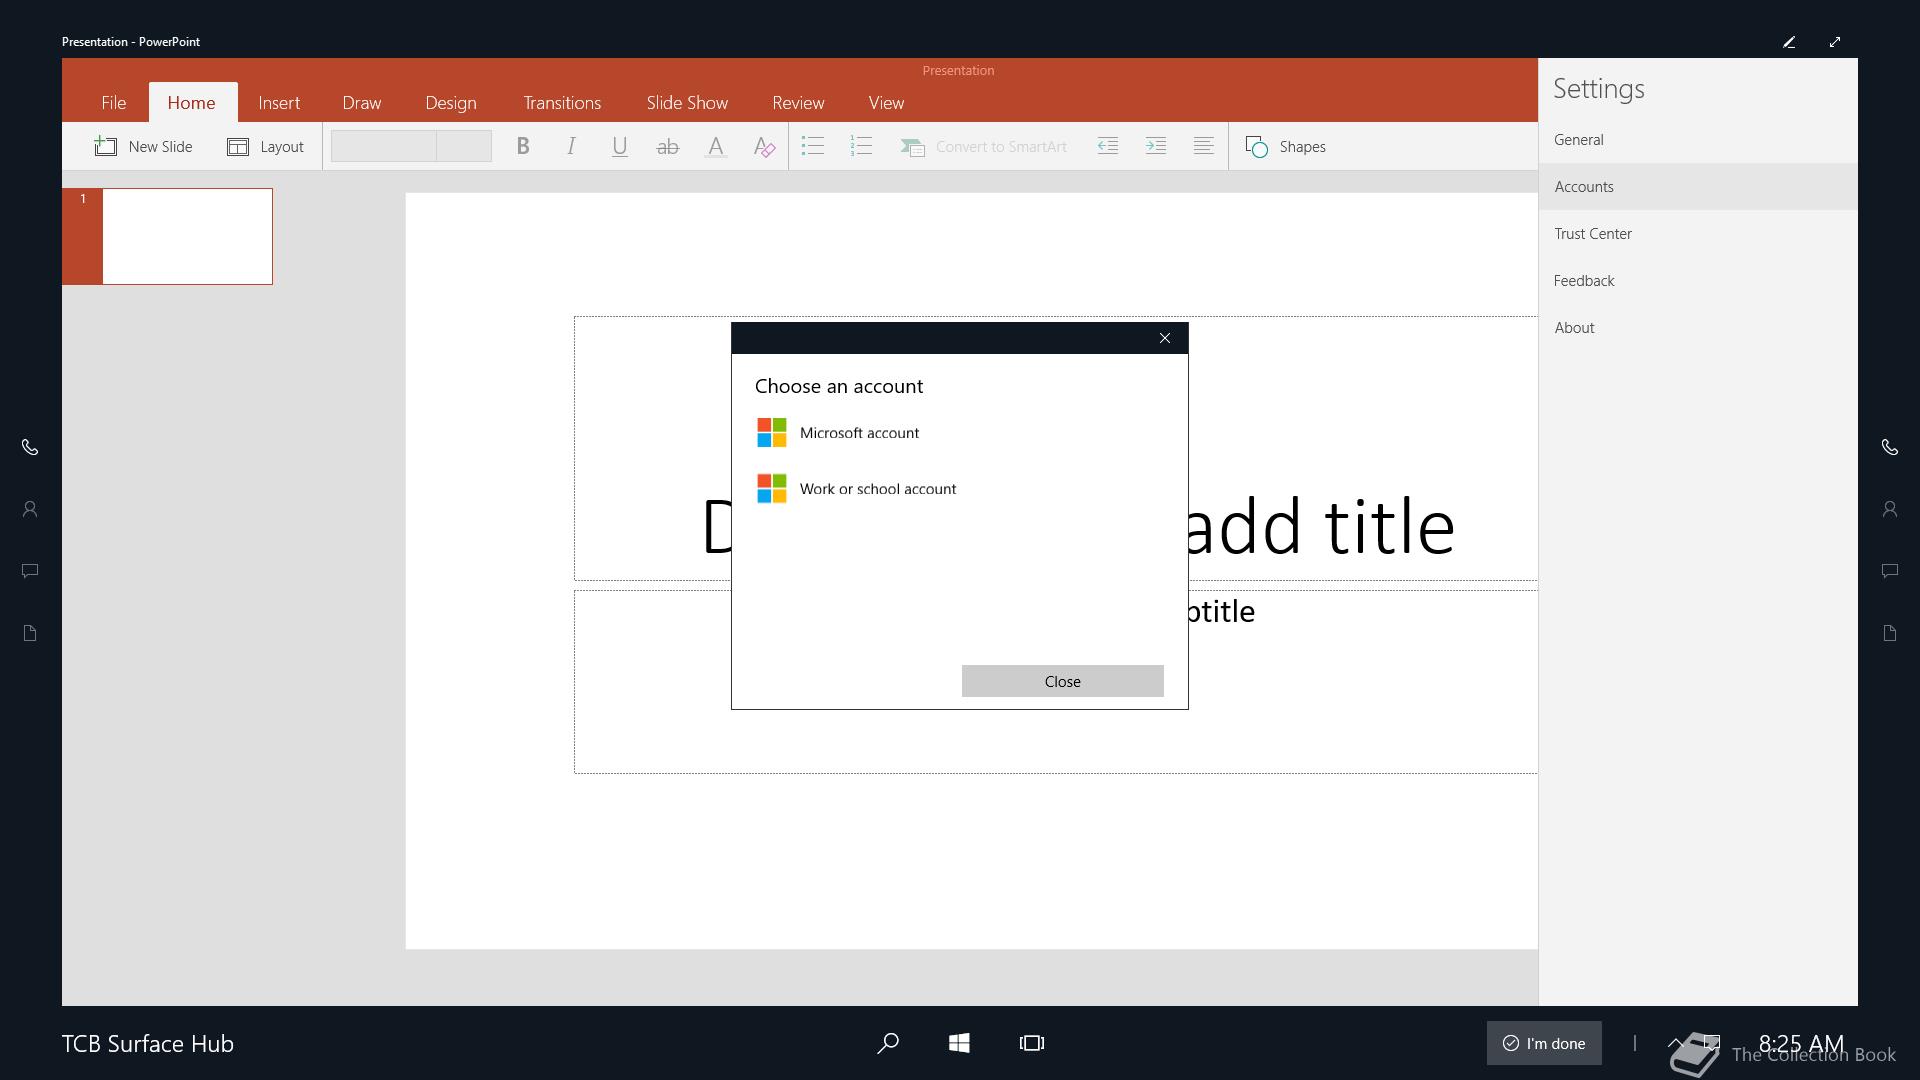Open General settings
Image resolution: width=1920 pixels, height=1080 pixels.
(x=1697, y=140)
